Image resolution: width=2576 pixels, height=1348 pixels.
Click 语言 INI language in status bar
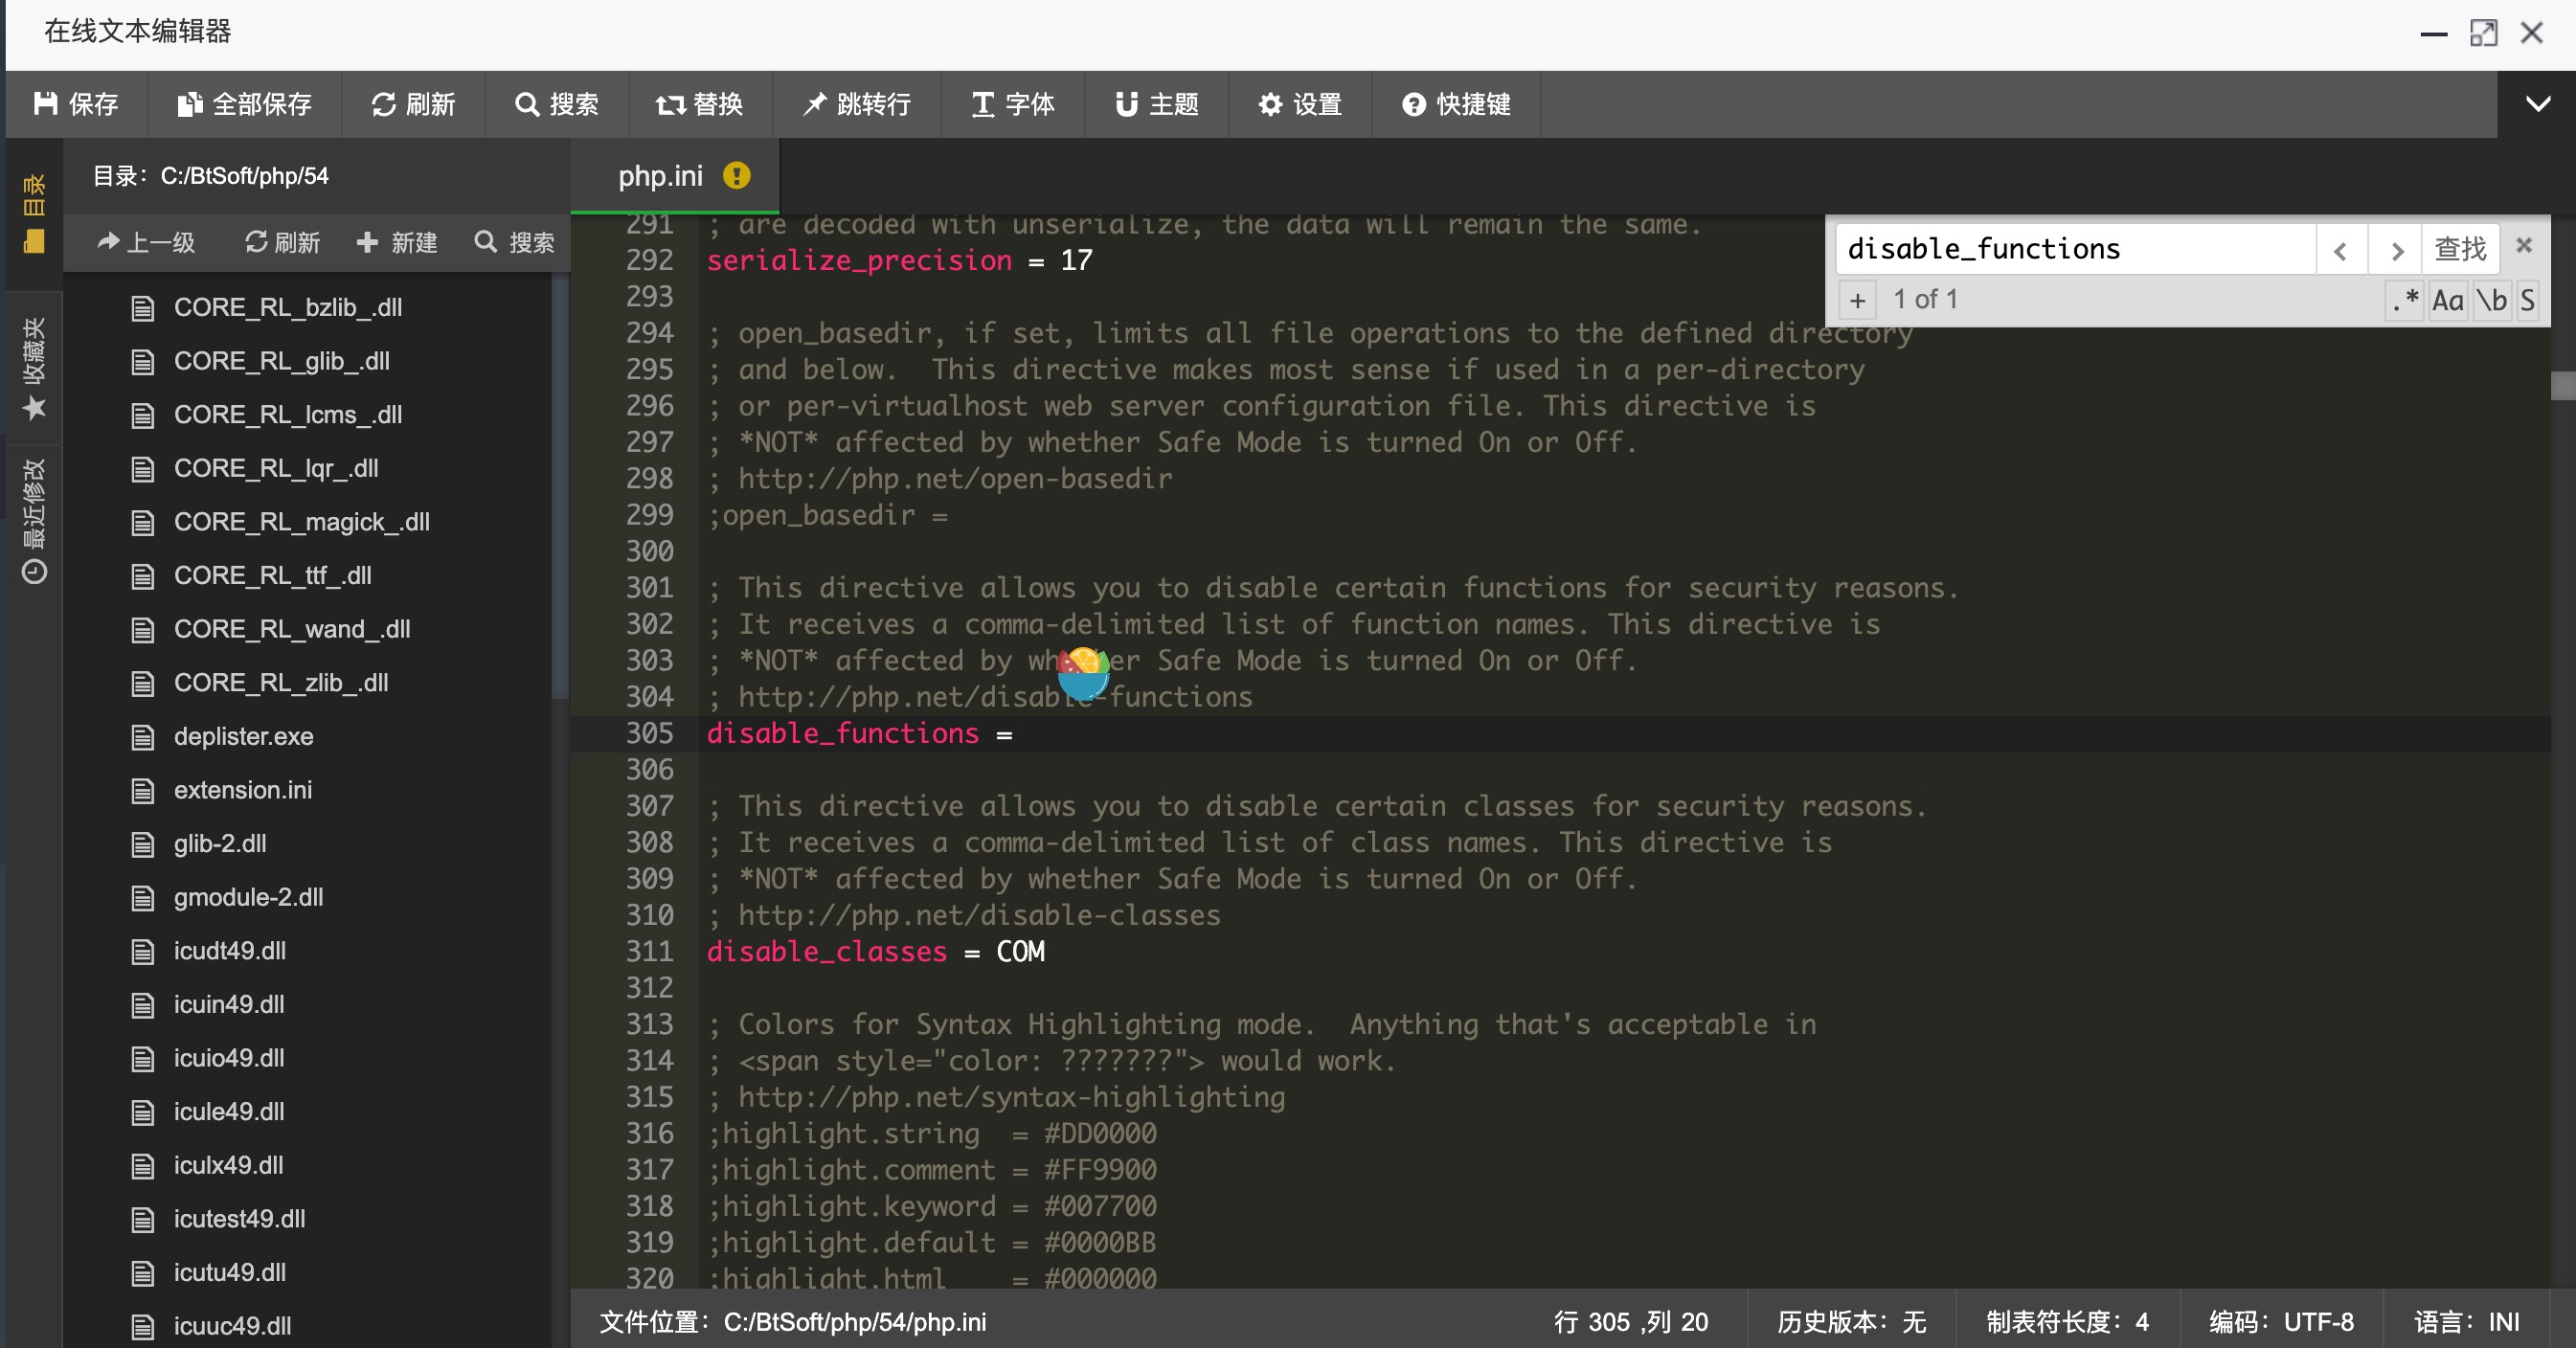point(2466,1322)
